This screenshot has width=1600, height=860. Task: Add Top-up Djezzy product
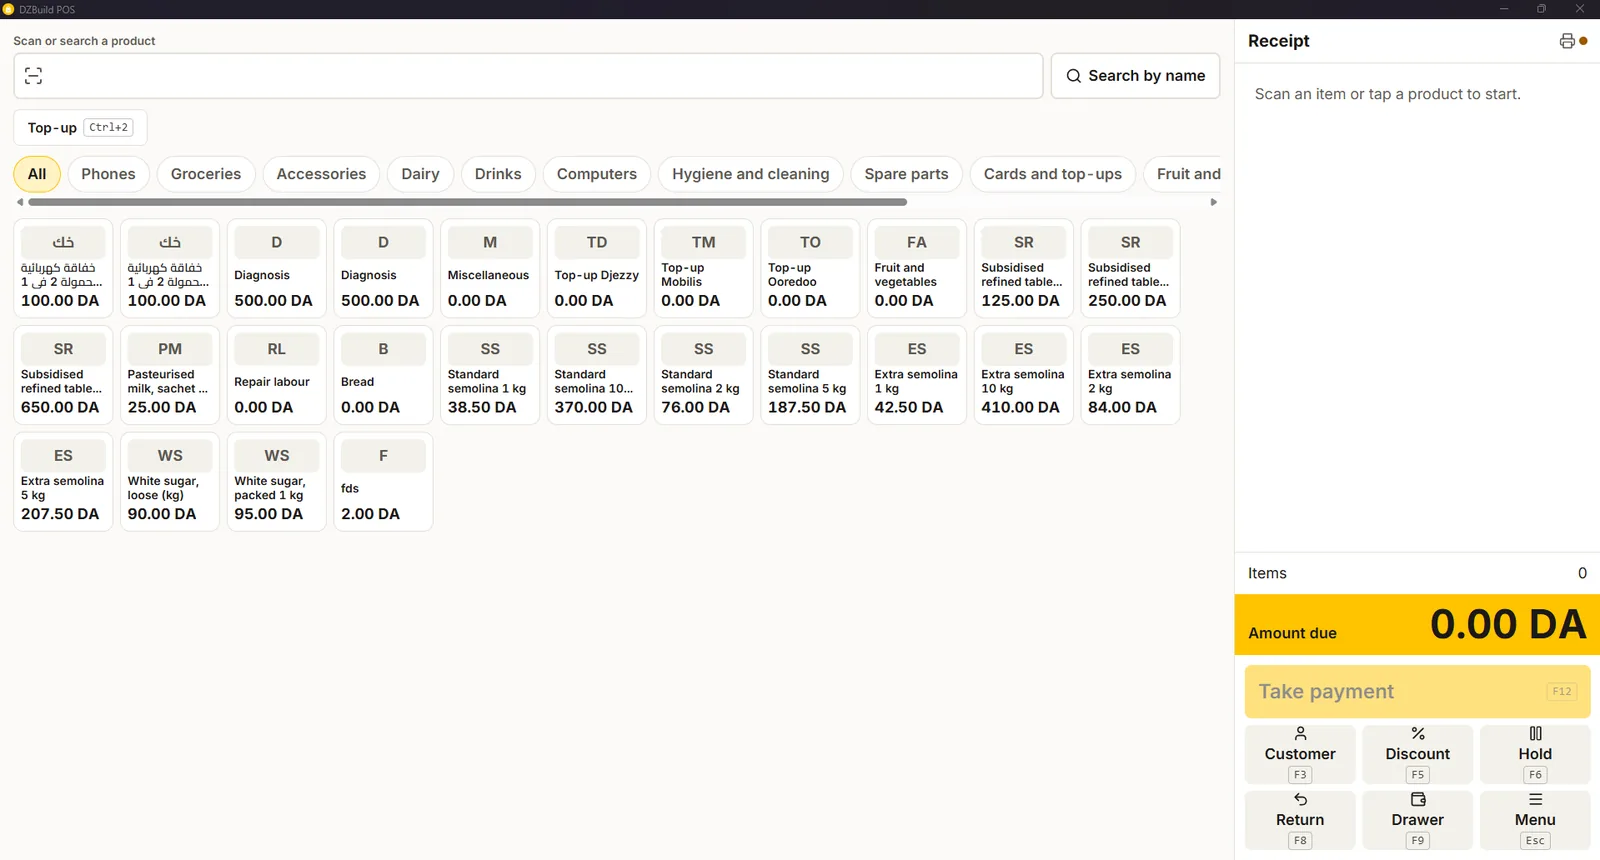[x=597, y=269]
